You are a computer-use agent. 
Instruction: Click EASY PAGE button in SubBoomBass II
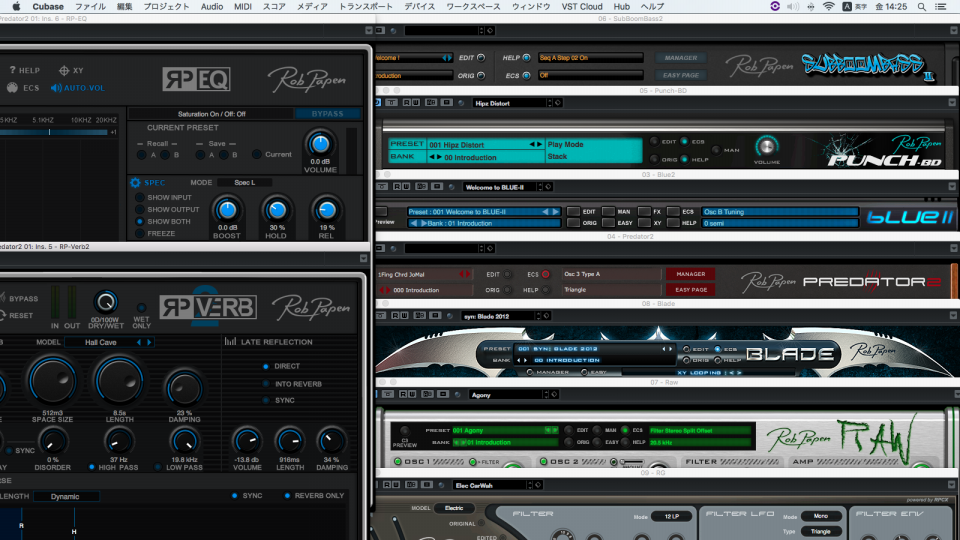pos(681,75)
